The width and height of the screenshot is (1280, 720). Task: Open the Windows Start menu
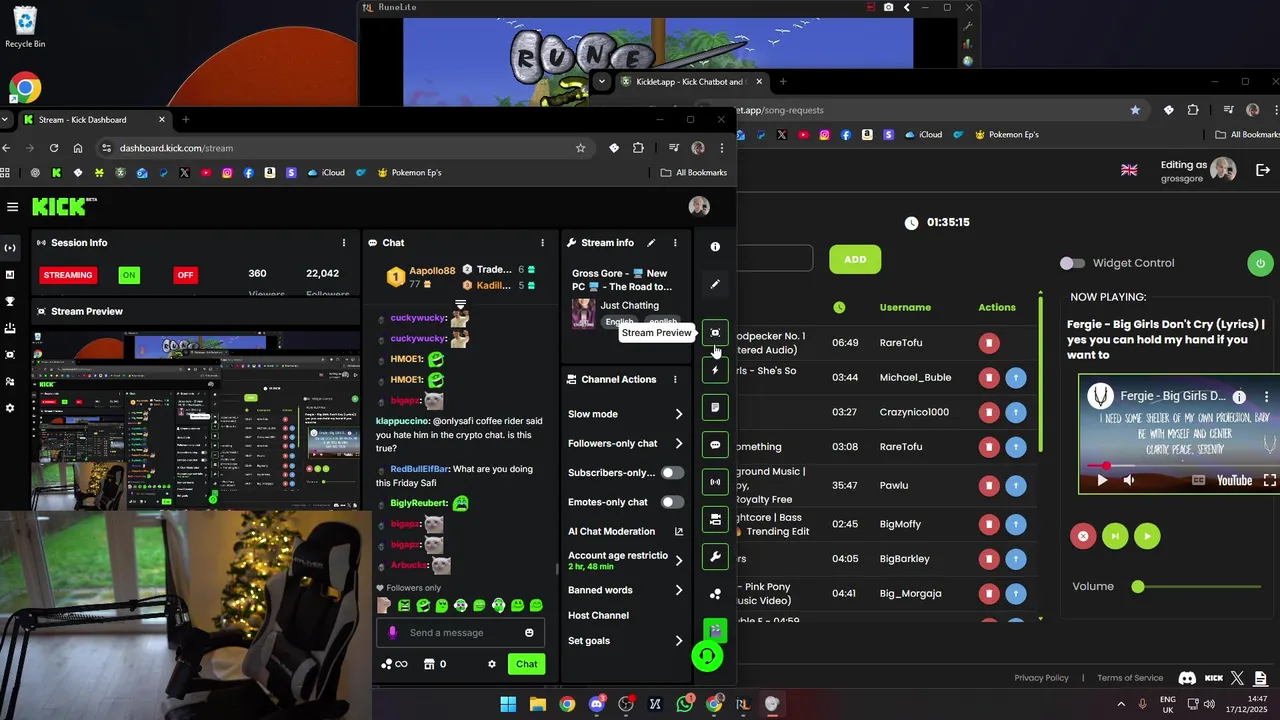click(508, 704)
